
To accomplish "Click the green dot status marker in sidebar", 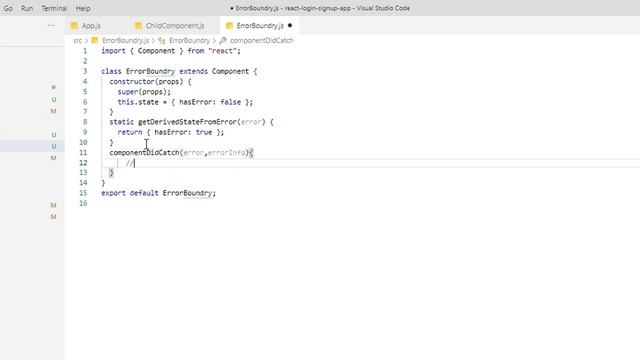I will [53, 87].
